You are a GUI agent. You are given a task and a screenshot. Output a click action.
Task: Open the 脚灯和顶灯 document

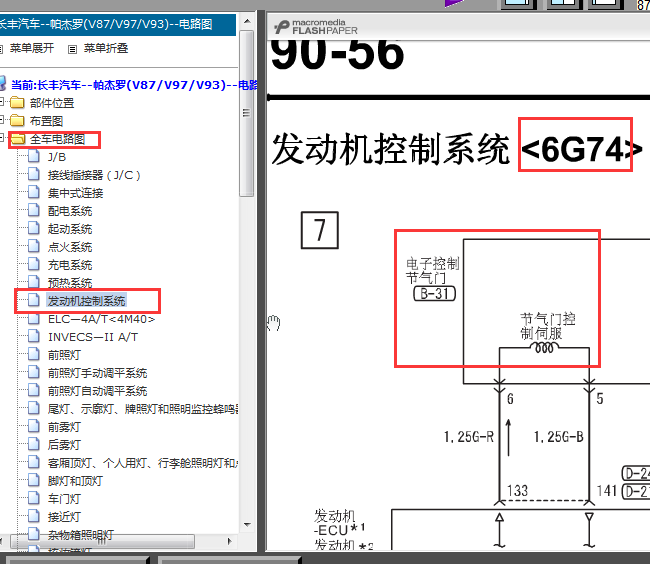click(75, 481)
